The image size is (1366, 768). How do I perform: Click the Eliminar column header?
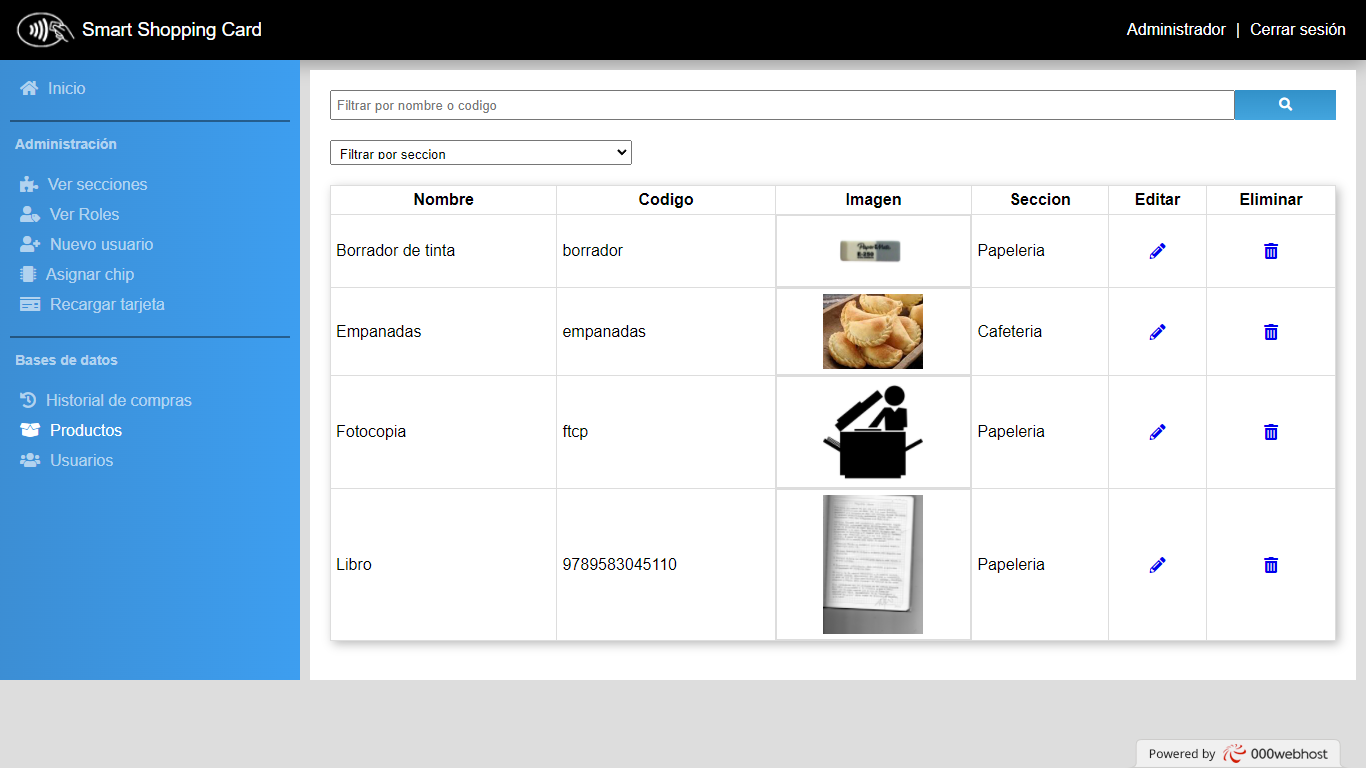tap(1271, 200)
